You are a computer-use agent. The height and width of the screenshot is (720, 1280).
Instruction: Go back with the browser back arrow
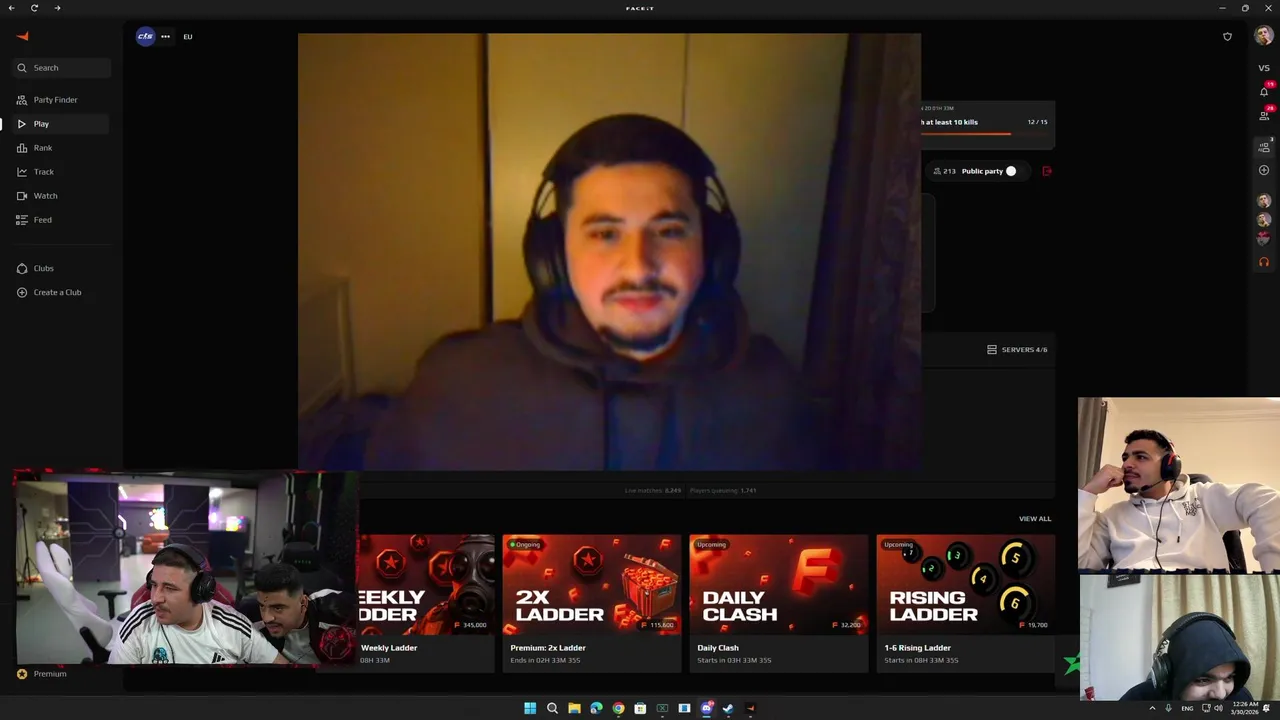(x=11, y=8)
